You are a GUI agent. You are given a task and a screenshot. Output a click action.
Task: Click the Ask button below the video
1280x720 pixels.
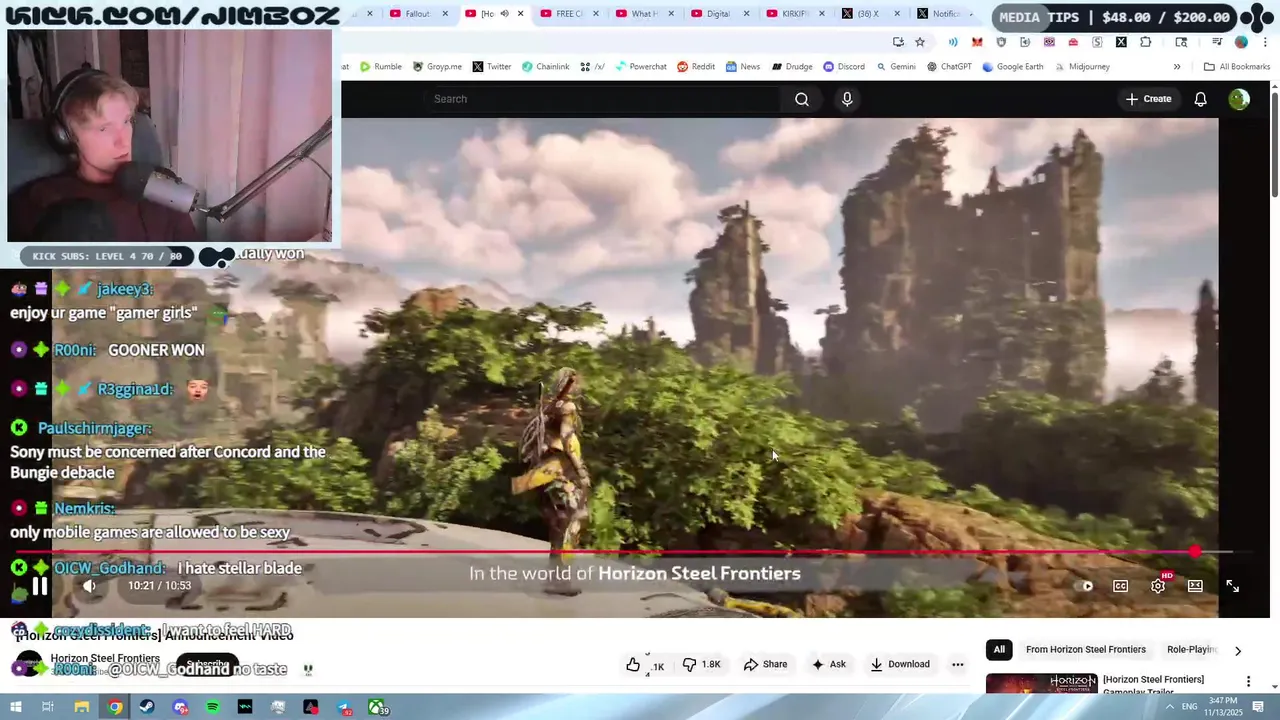click(x=828, y=664)
